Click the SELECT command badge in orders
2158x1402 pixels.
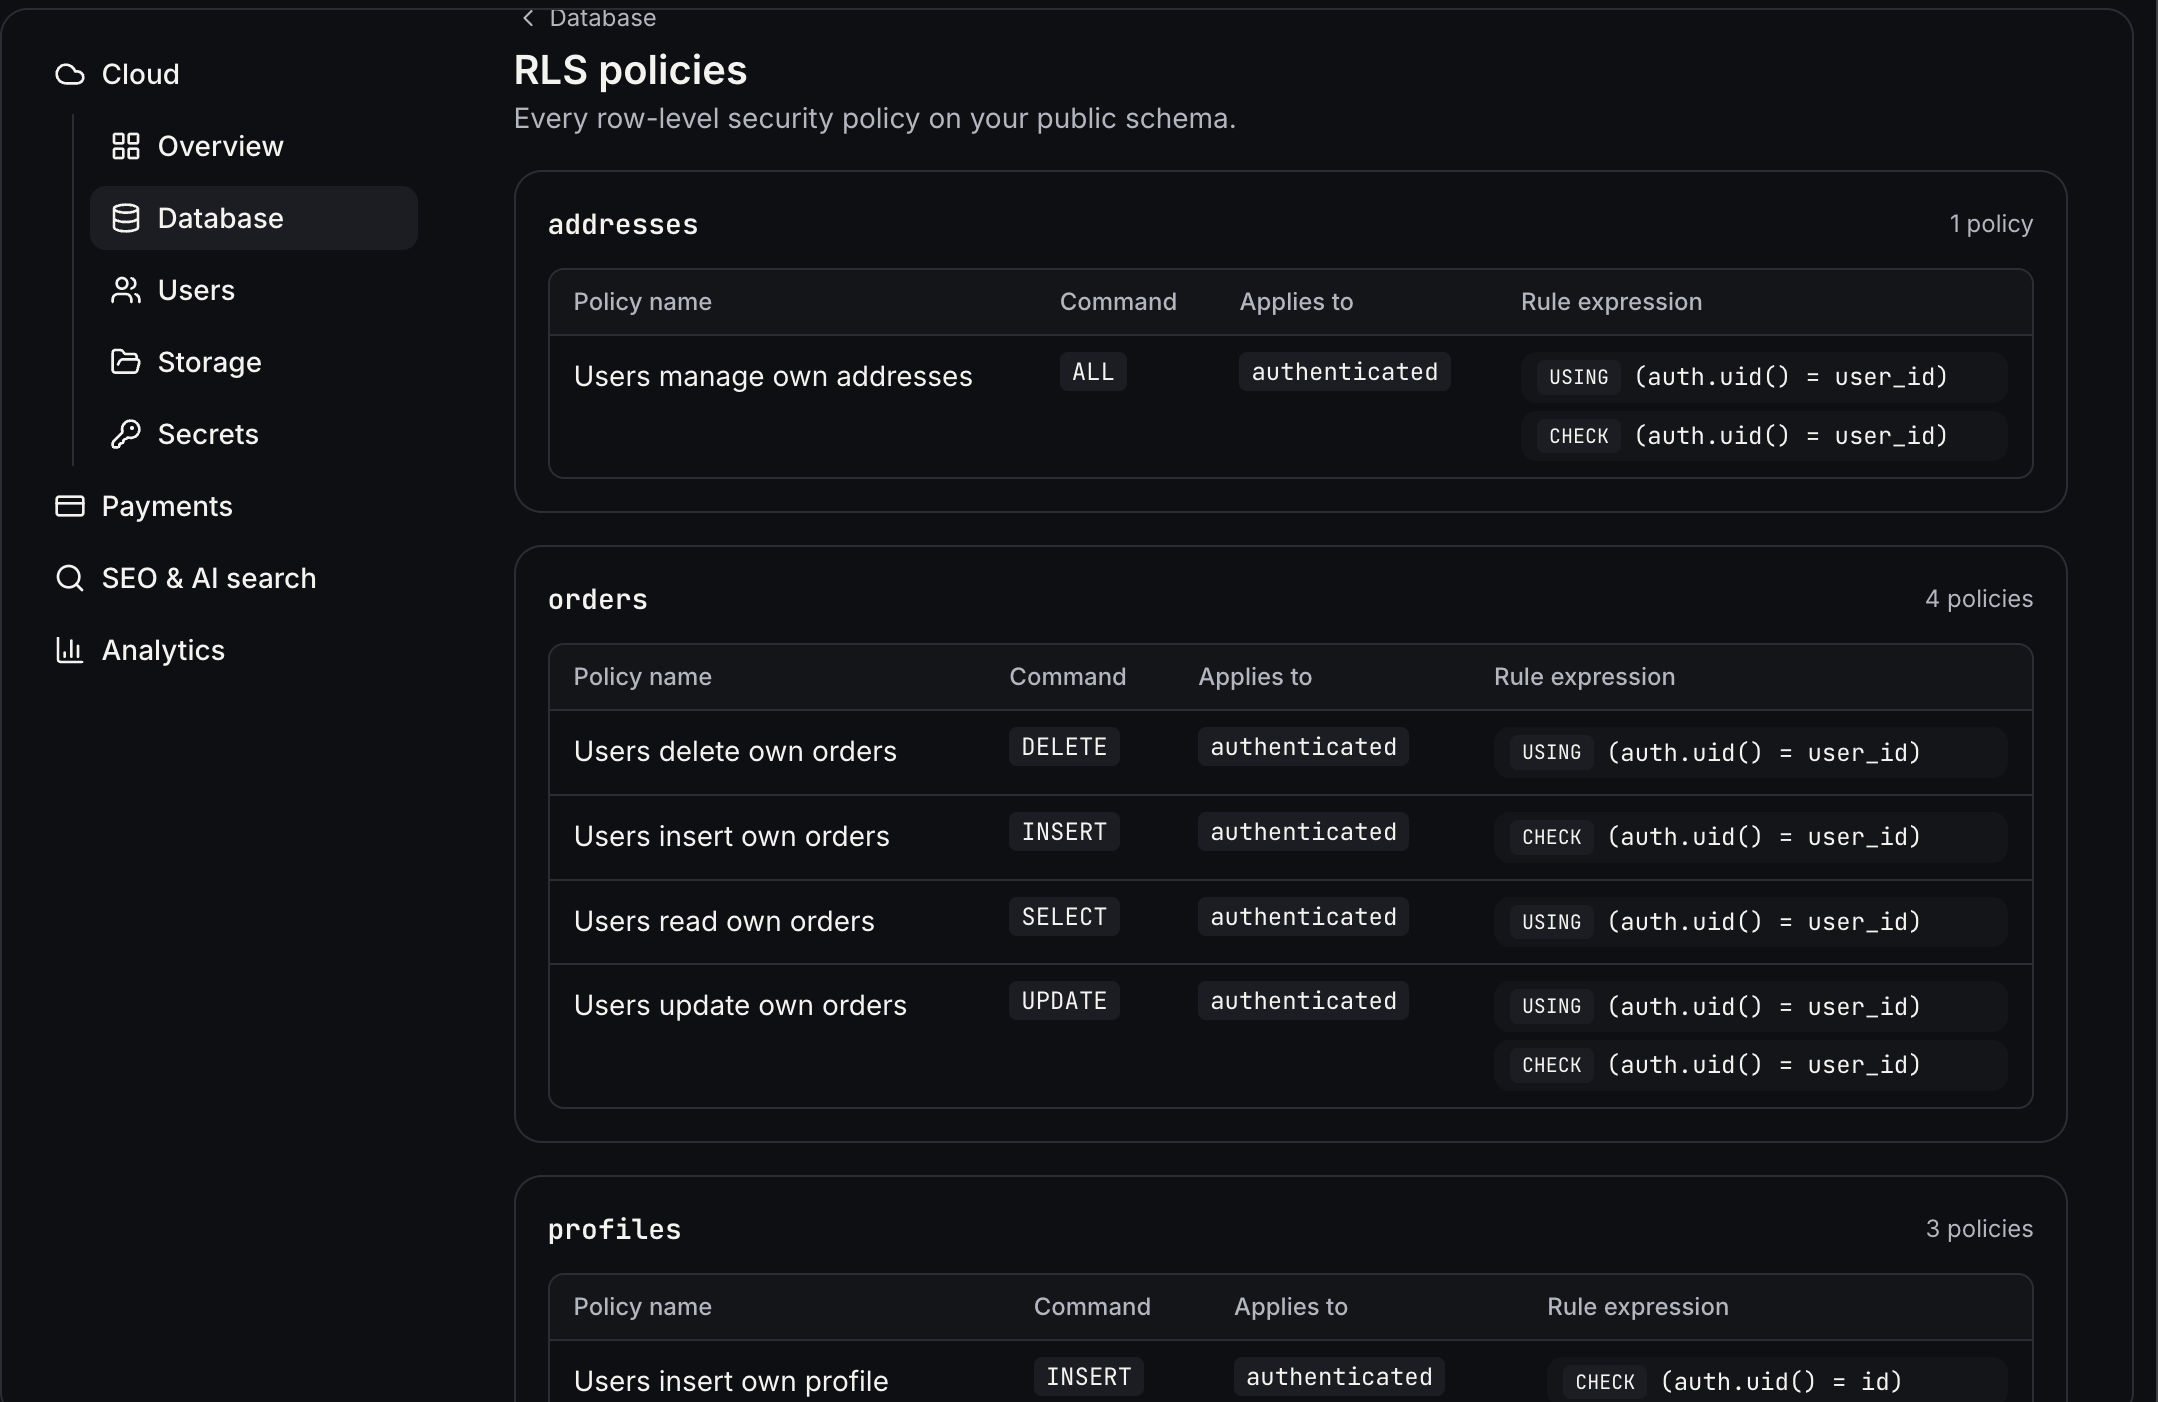point(1064,917)
